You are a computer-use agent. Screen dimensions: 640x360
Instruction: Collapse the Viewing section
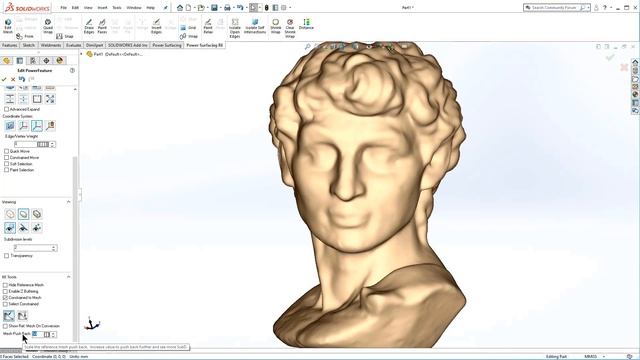[69, 202]
